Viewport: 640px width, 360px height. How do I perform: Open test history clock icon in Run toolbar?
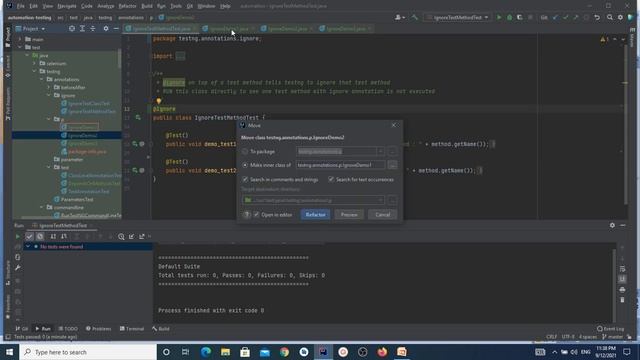coord(121,236)
